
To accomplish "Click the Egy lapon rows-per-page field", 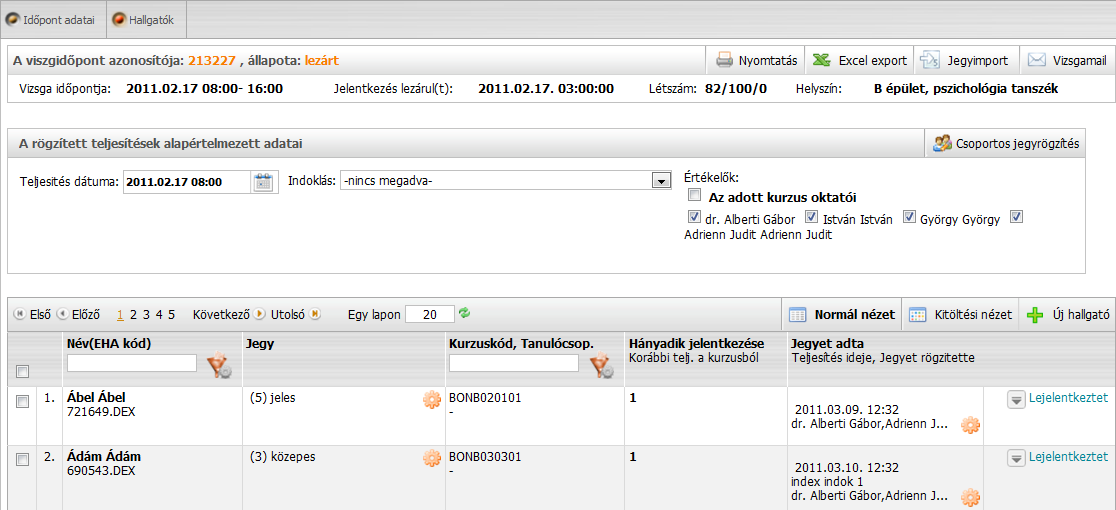I will (x=430, y=314).
